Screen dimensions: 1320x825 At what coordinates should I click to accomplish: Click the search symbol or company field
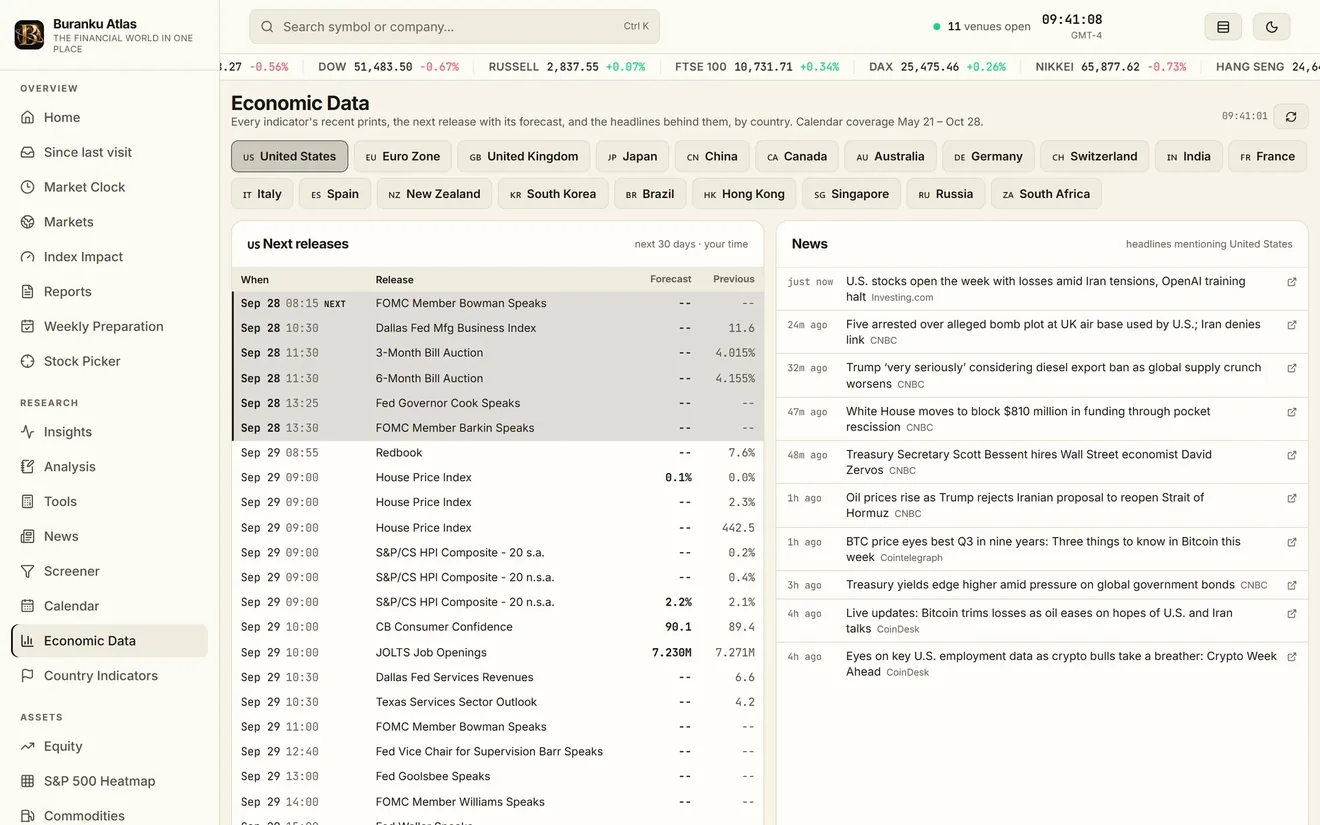point(454,27)
